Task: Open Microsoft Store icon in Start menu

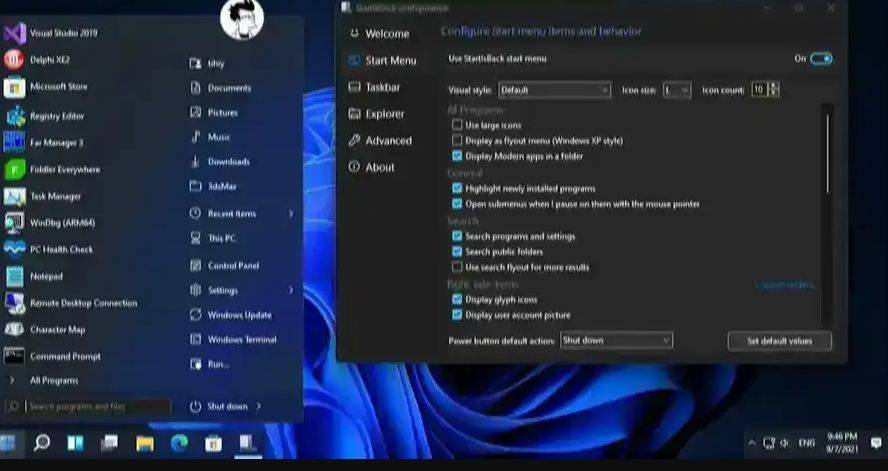Action: pos(14,87)
